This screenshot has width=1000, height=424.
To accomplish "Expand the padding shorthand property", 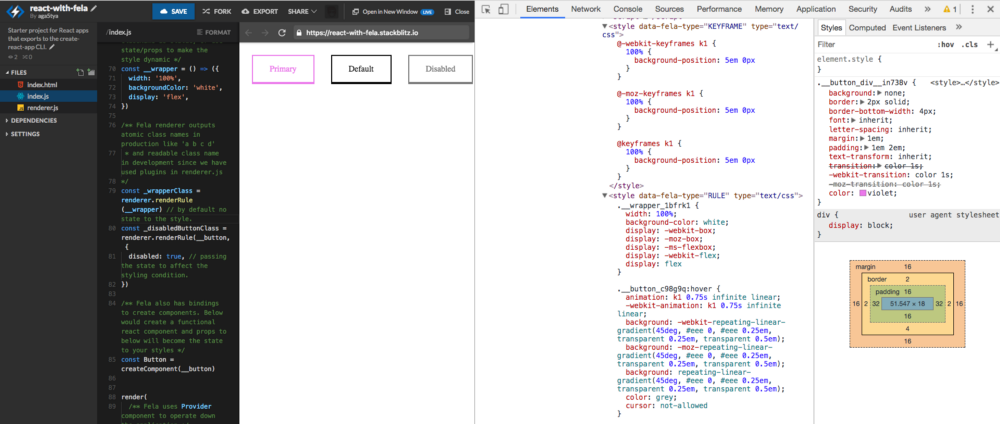I will (867, 147).
